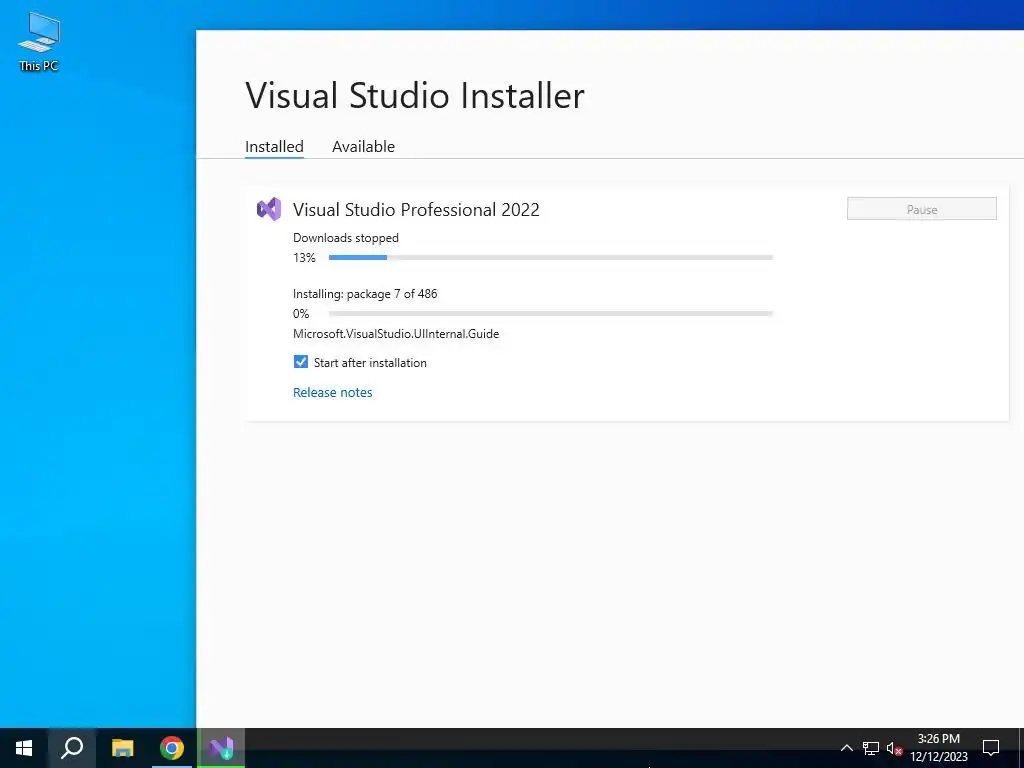Open the notification center icon
The width and height of the screenshot is (1024, 768).
click(x=991, y=748)
